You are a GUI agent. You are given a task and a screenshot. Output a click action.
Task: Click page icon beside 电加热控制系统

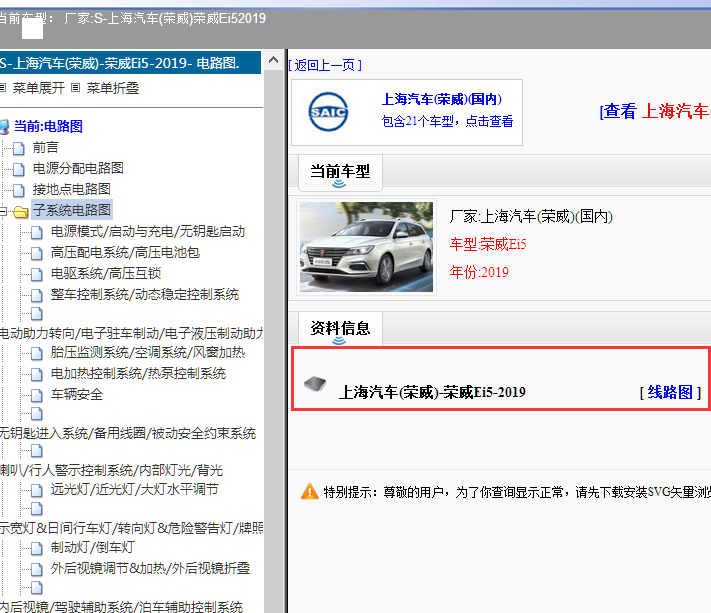(37, 374)
